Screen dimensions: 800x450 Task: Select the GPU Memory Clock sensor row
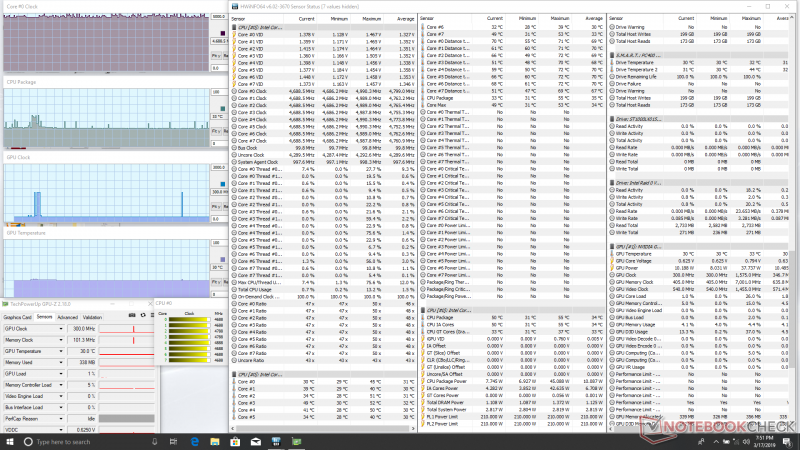pos(700,282)
